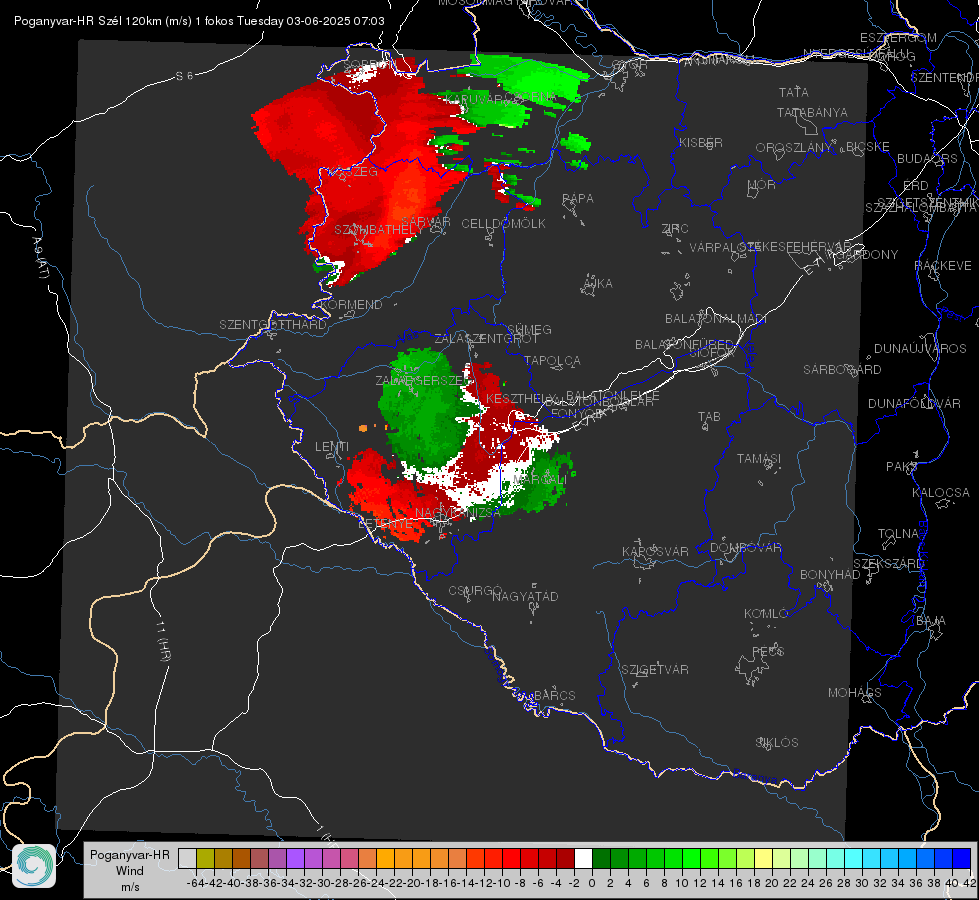Select the cyan swatch between 28 and 30
The height and width of the screenshot is (900, 979).
pyautogui.click(x=854, y=859)
